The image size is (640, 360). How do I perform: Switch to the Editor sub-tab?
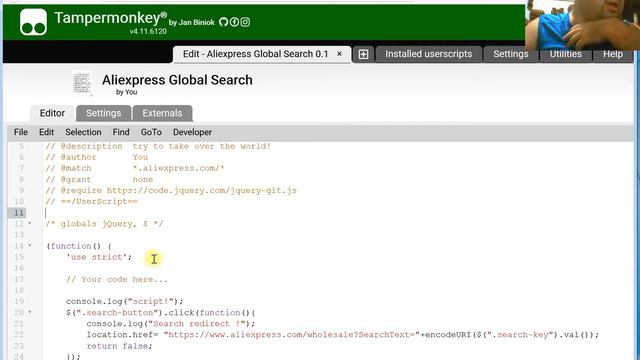[52, 113]
